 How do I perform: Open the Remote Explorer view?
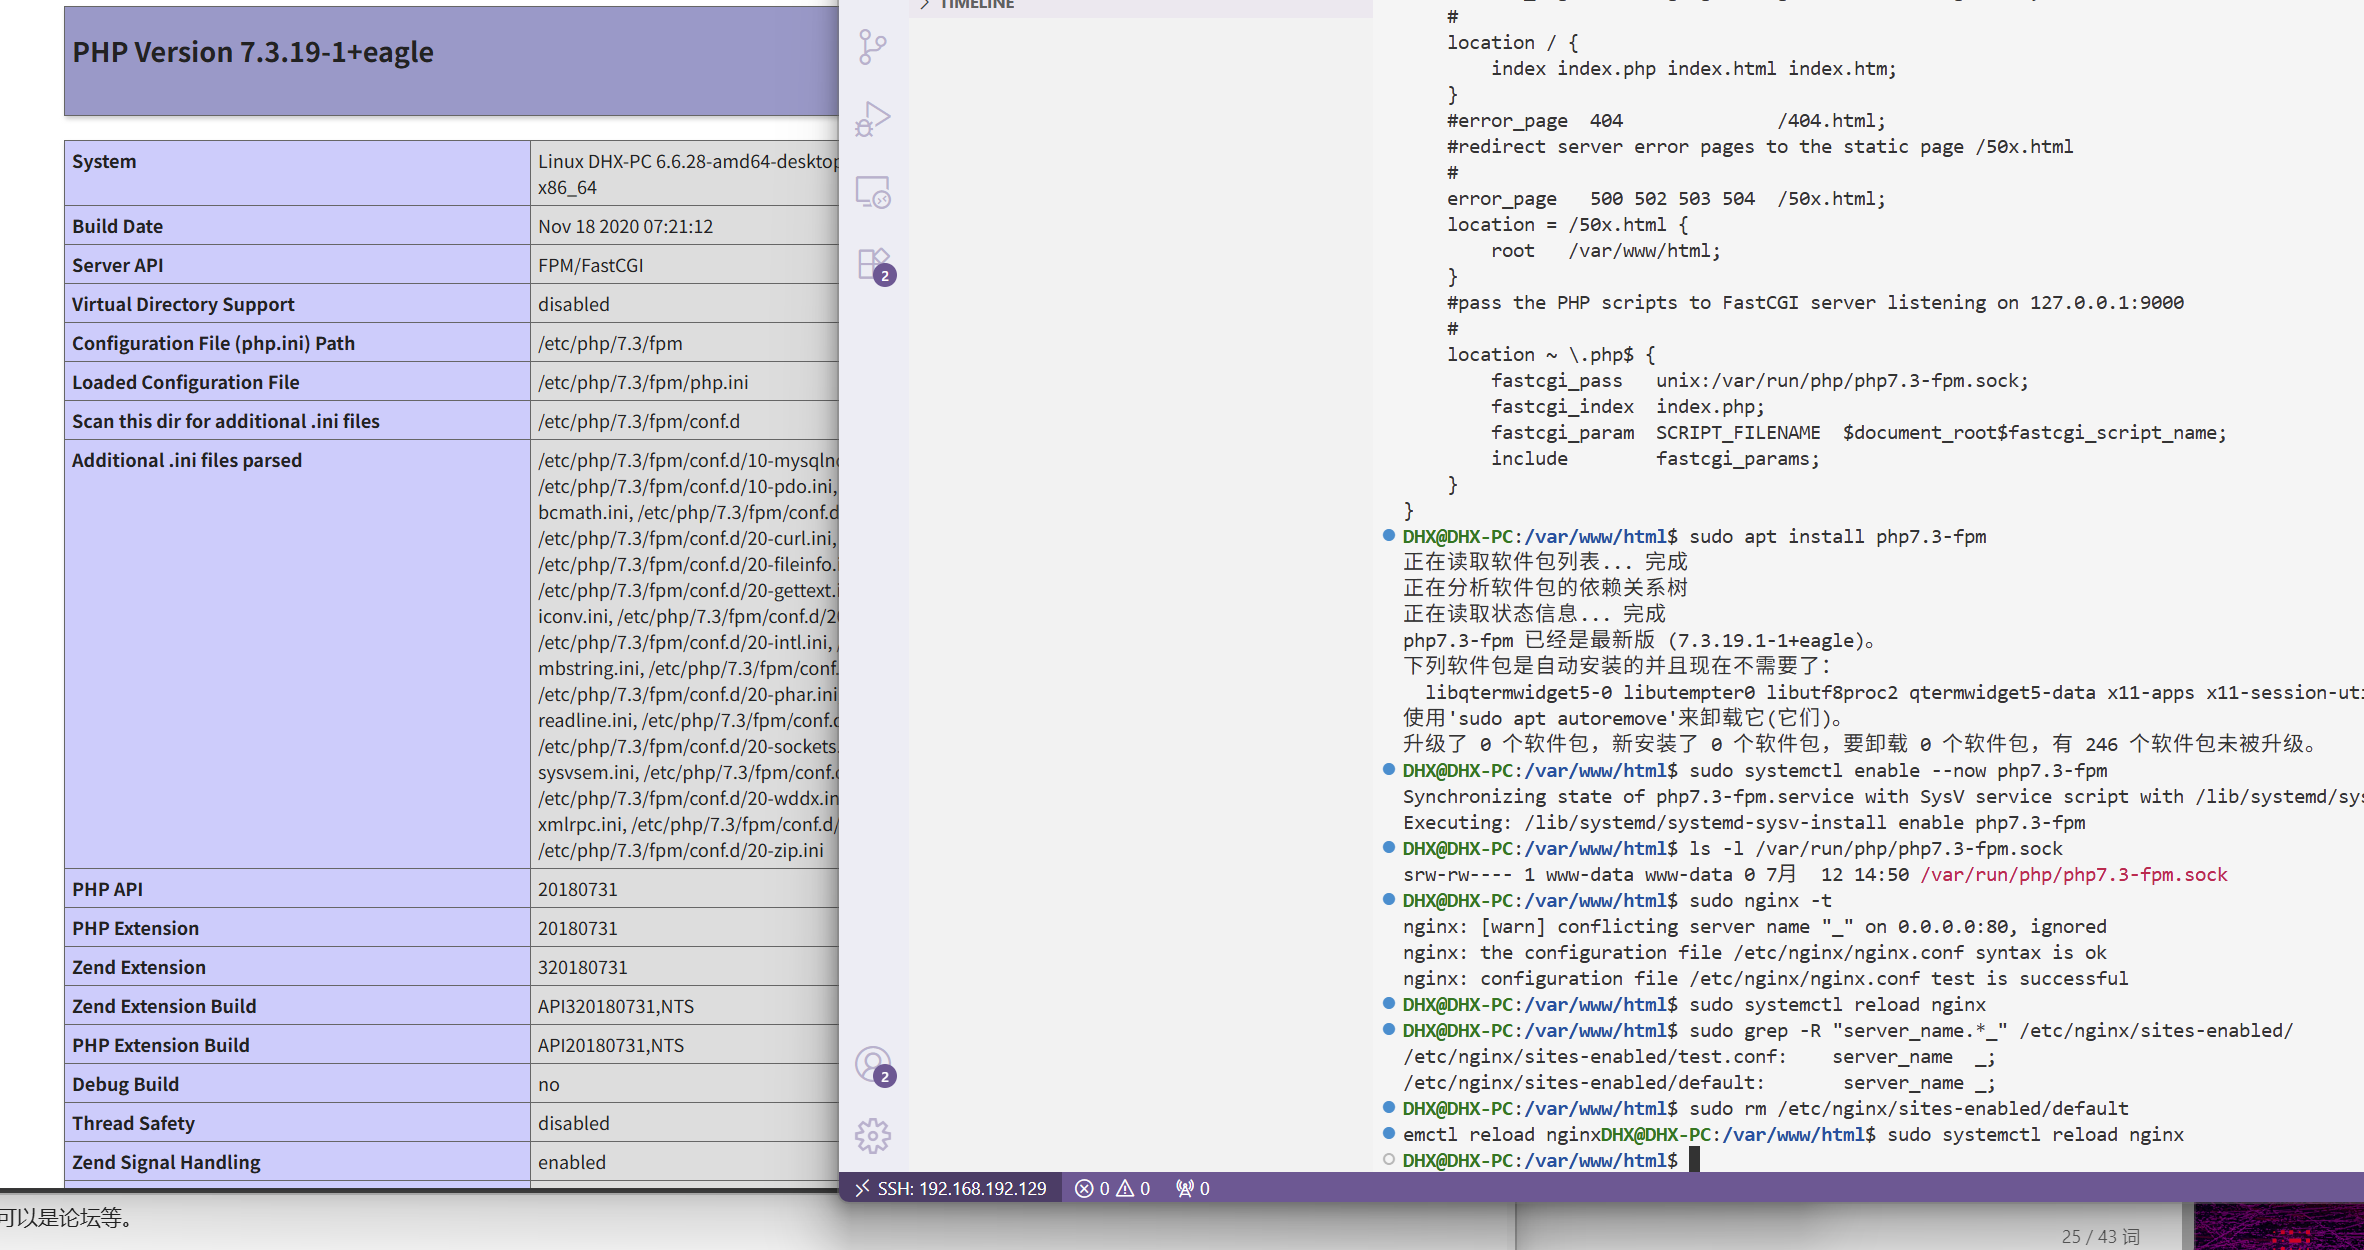click(x=873, y=192)
